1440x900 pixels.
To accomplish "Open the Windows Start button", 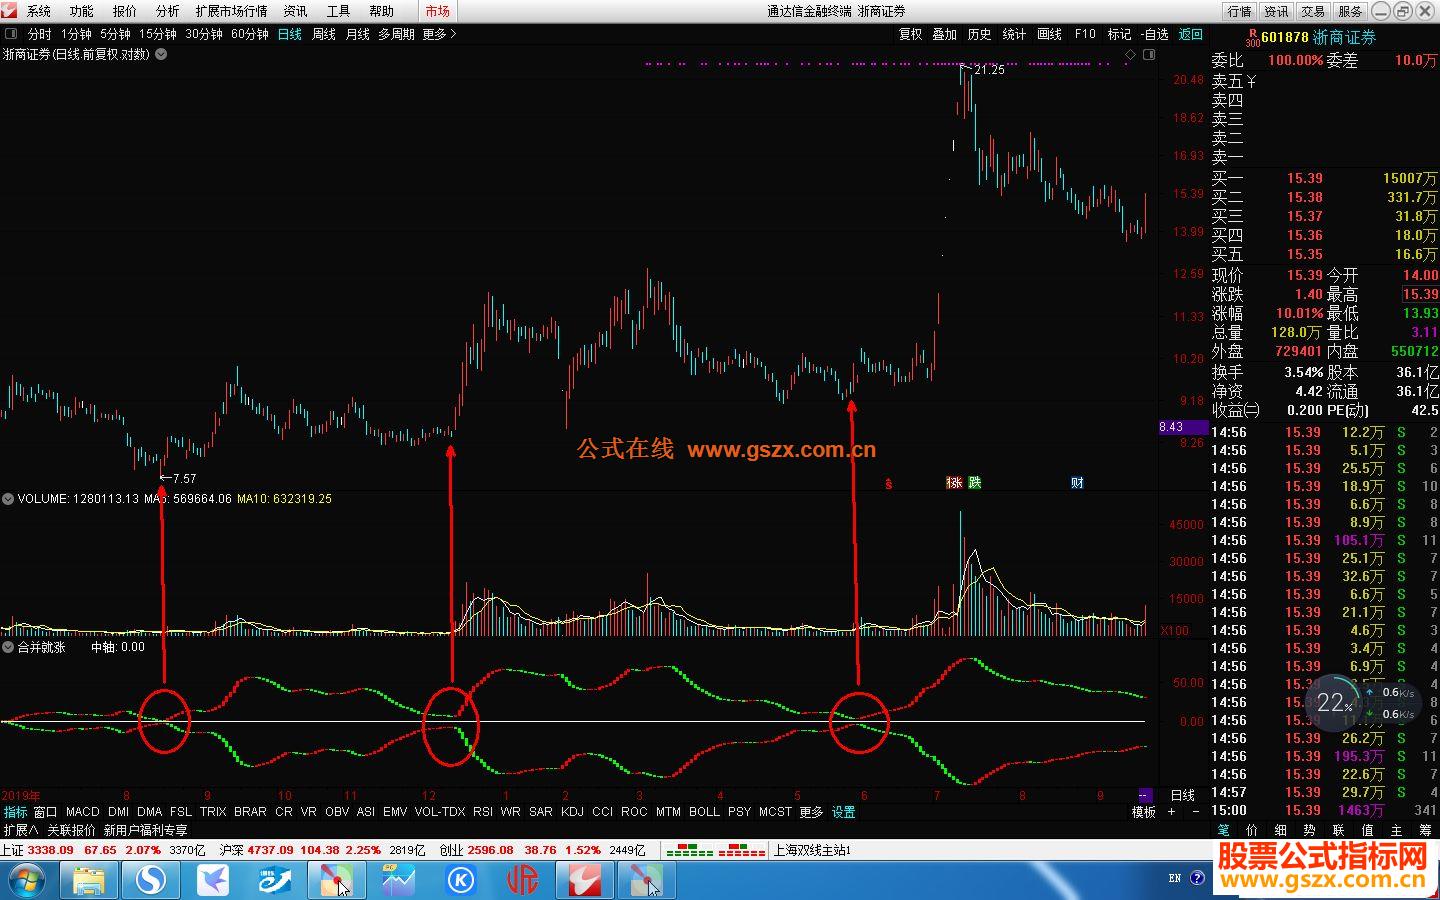I will 27,880.
